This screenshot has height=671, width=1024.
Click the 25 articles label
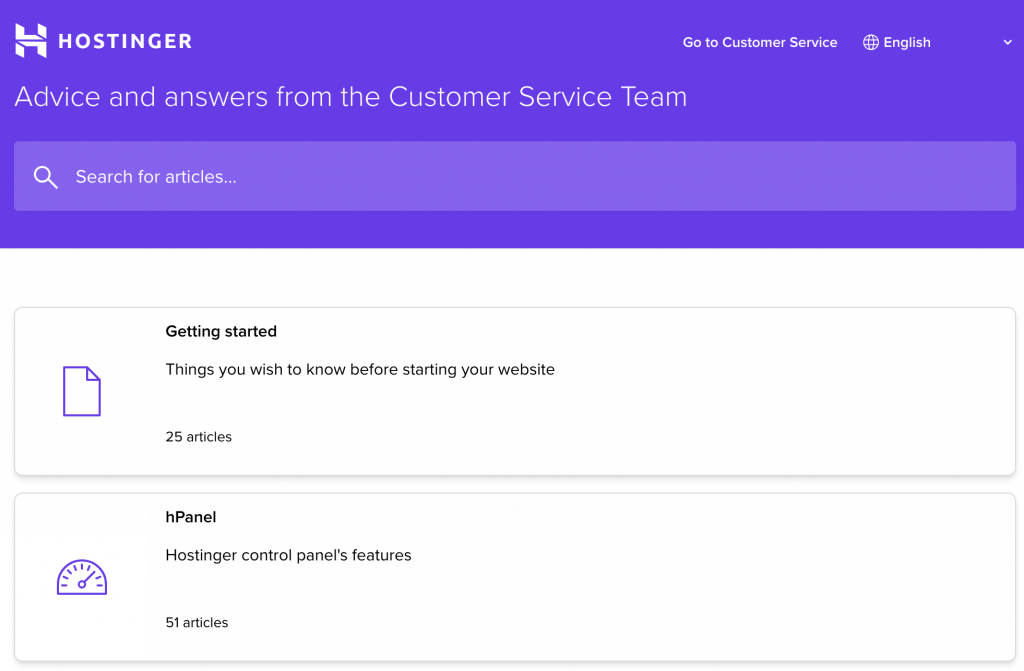pyautogui.click(x=198, y=437)
